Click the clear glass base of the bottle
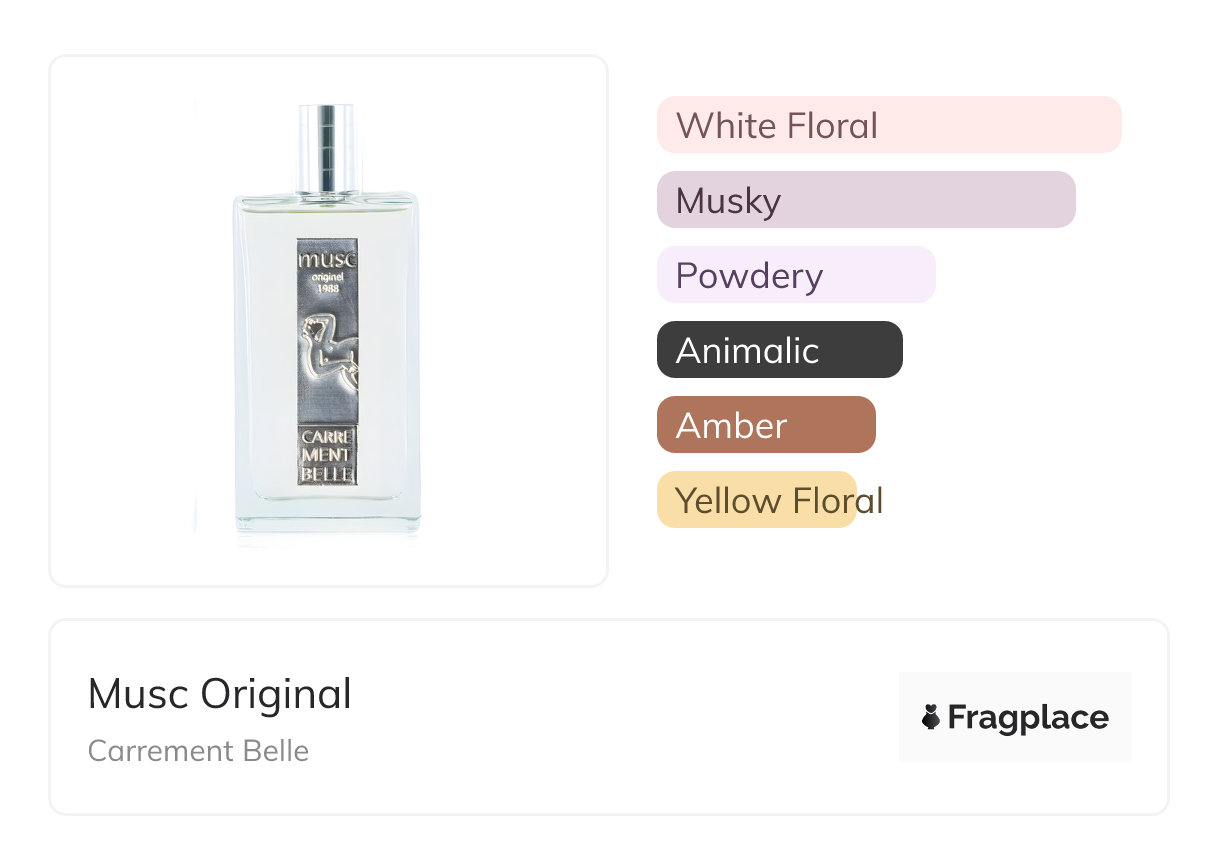Image resolution: width=1218 pixels, height=864 pixels. pyautogui.click(x=327, y=515)
